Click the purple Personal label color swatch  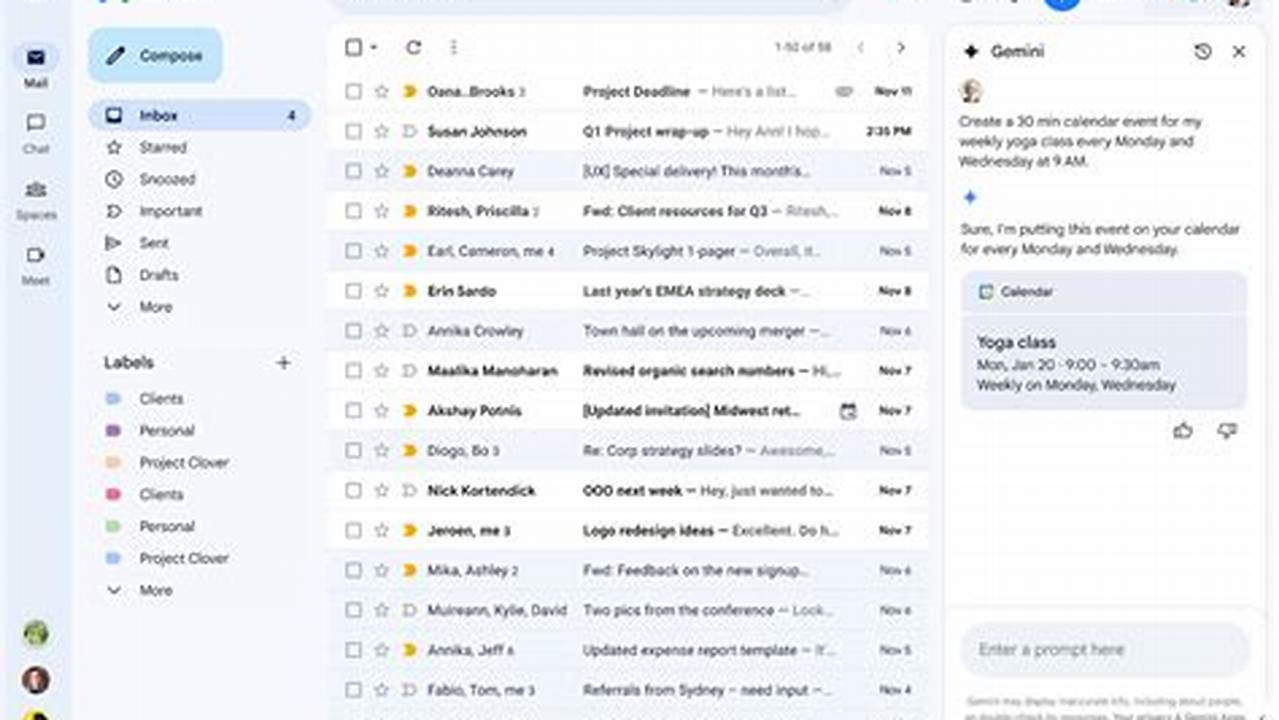(x=113, y=430)
